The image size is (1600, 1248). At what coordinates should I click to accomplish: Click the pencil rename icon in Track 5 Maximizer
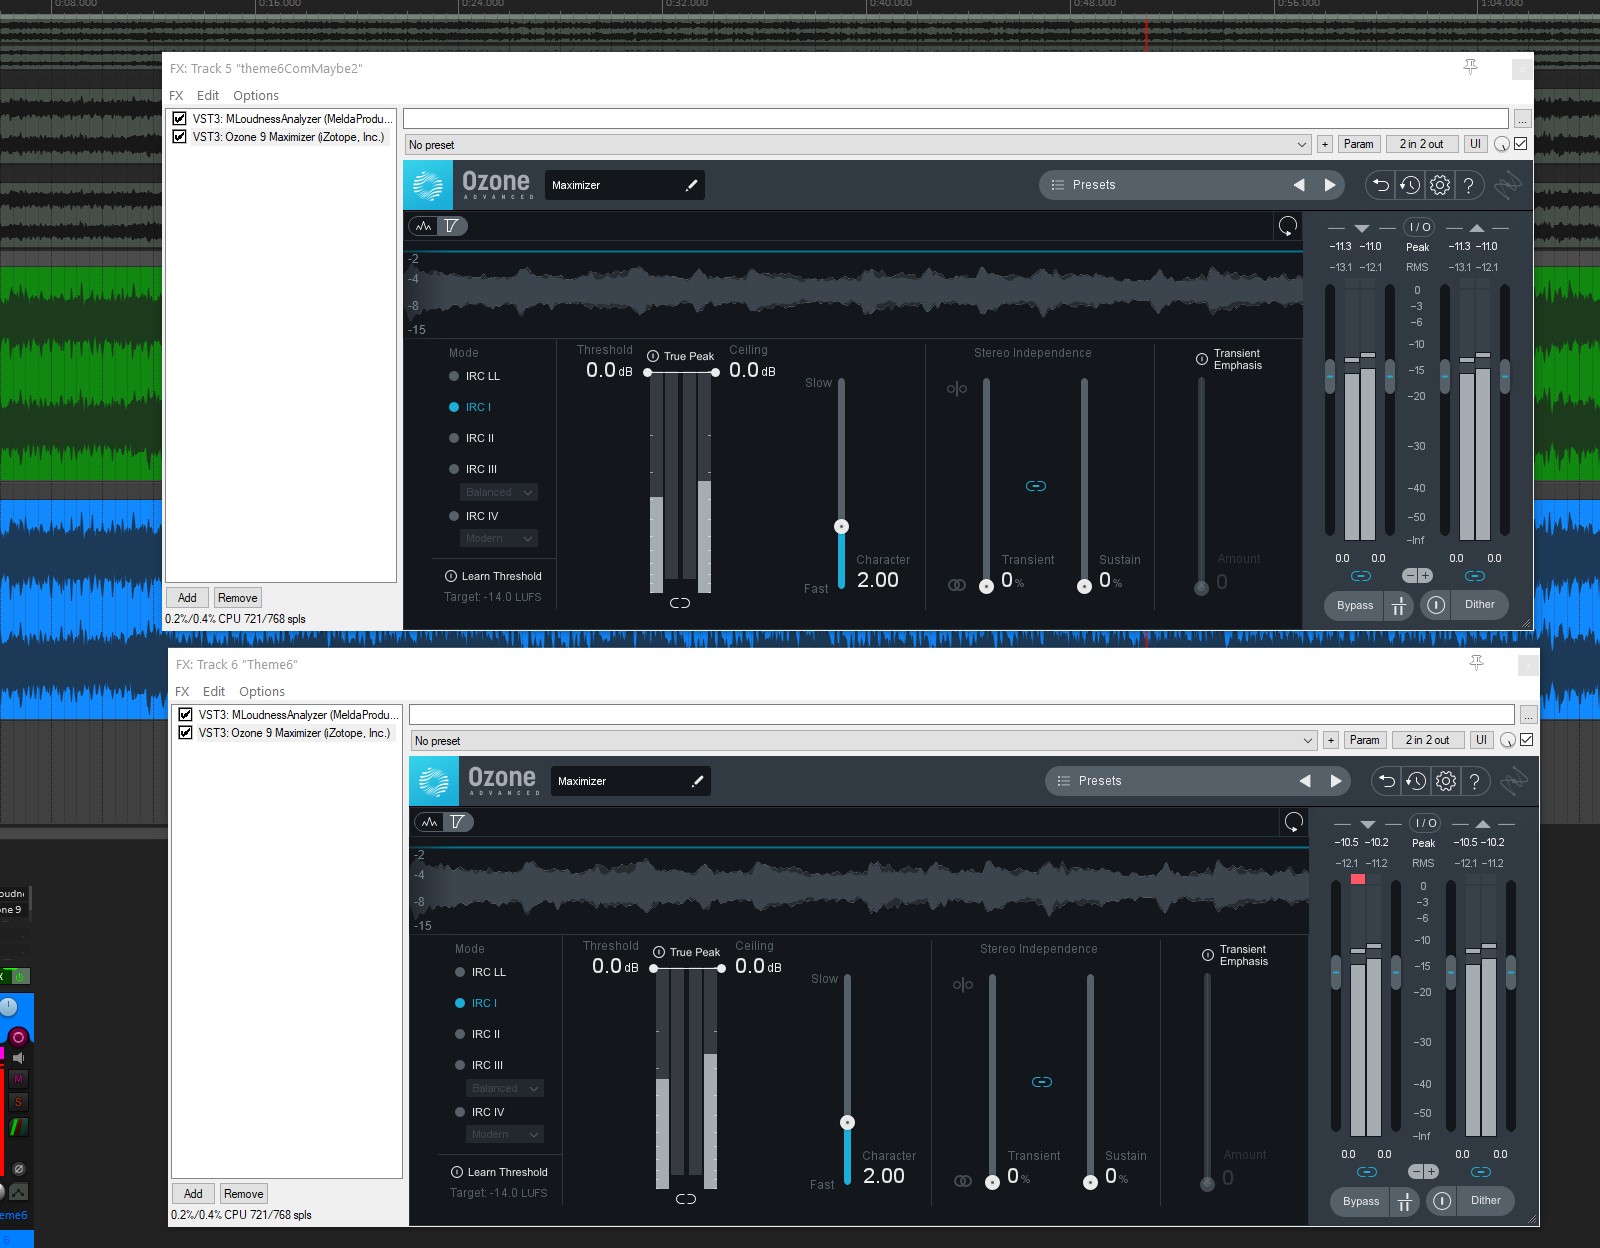coord(691,185)
